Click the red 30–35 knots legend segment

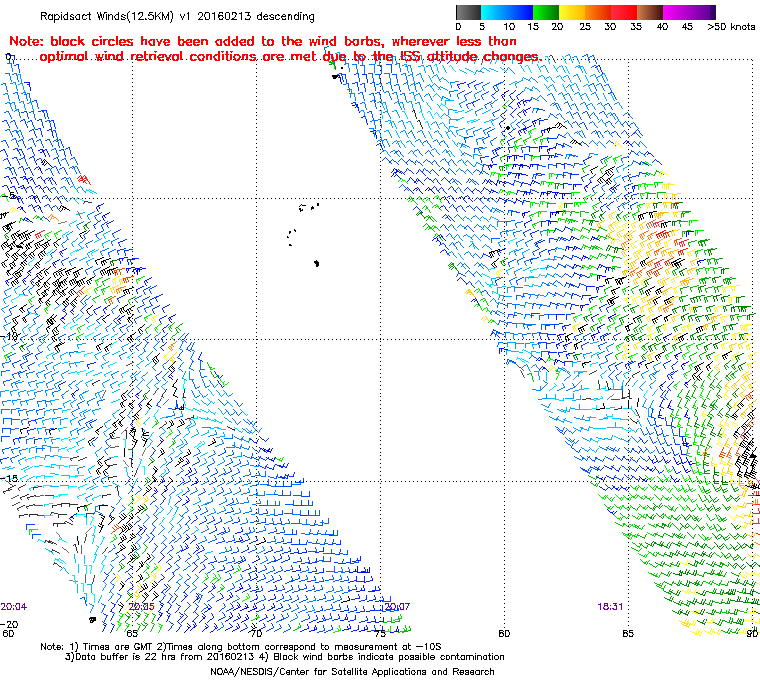click(x=624, y=12)
